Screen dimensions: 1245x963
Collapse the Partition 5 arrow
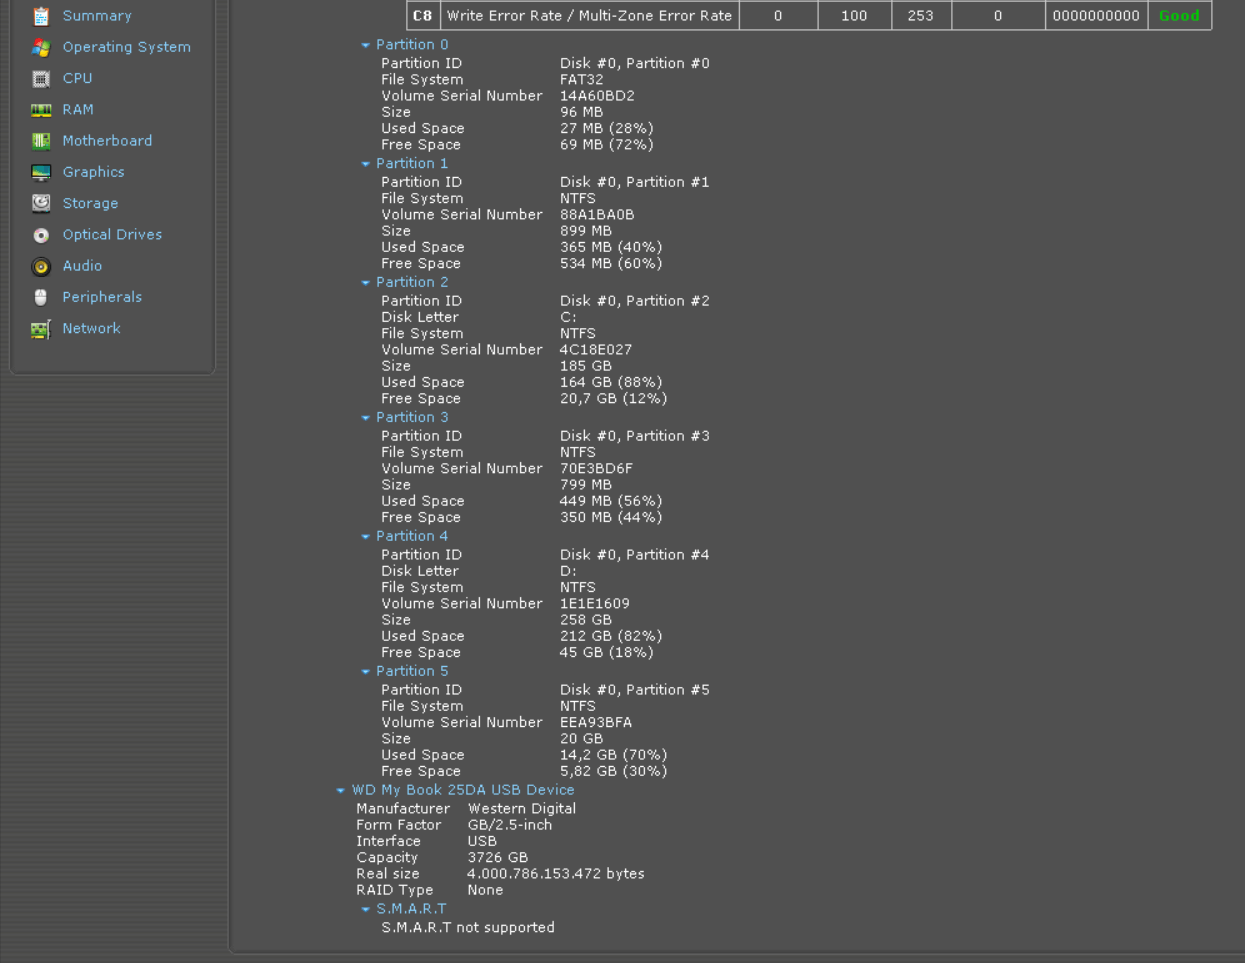(x=365, y=672)
